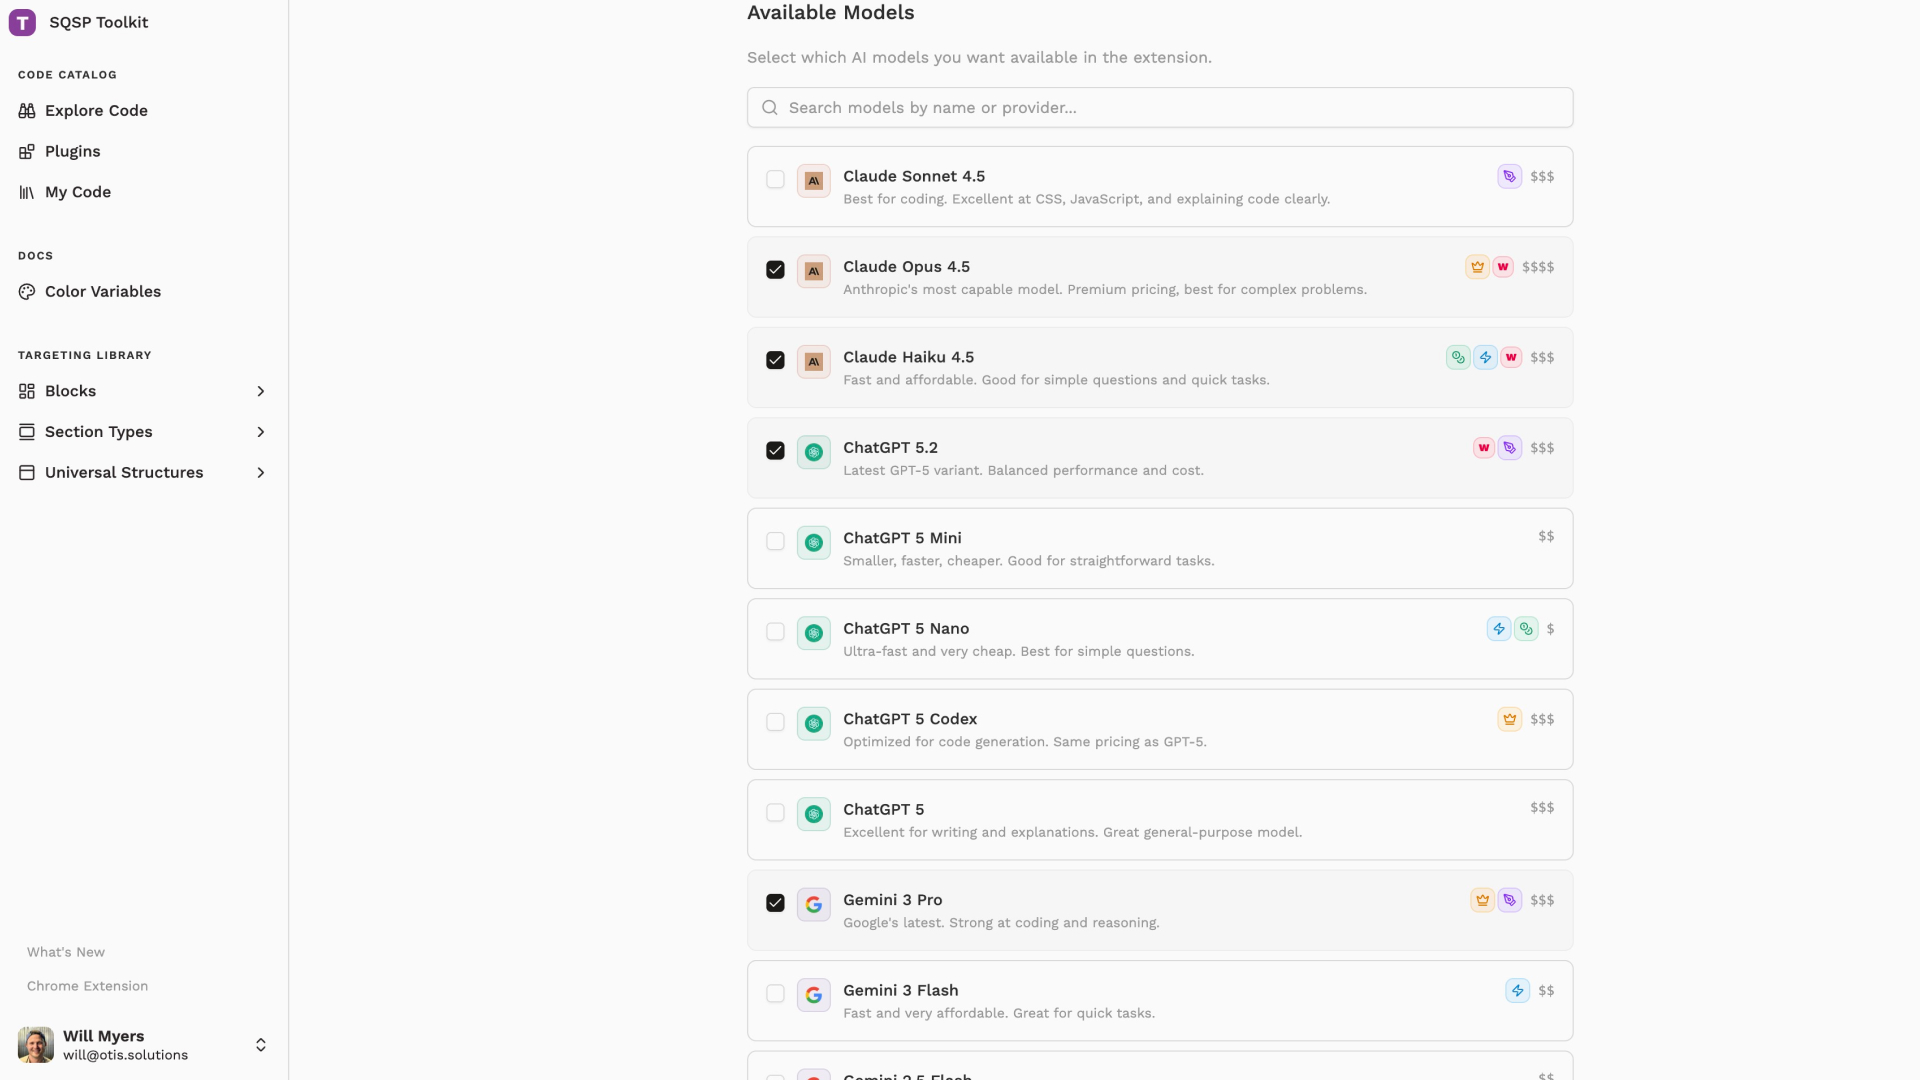Click the coins badge on ChatGPT 5 Nano
Image resolution: width=1920 pixels, height=1080 pixels.
point(1526,629)
